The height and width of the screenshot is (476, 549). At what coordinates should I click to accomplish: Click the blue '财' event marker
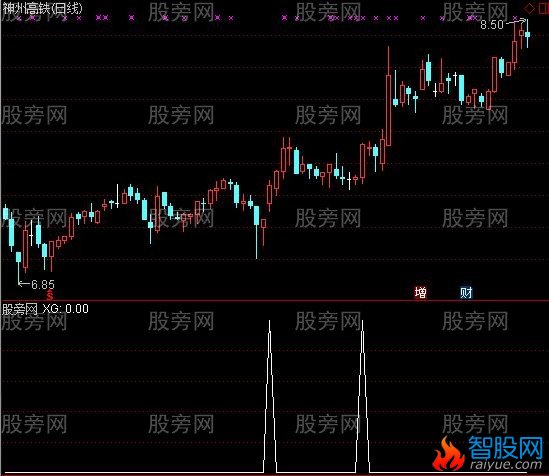click(466, 292)
